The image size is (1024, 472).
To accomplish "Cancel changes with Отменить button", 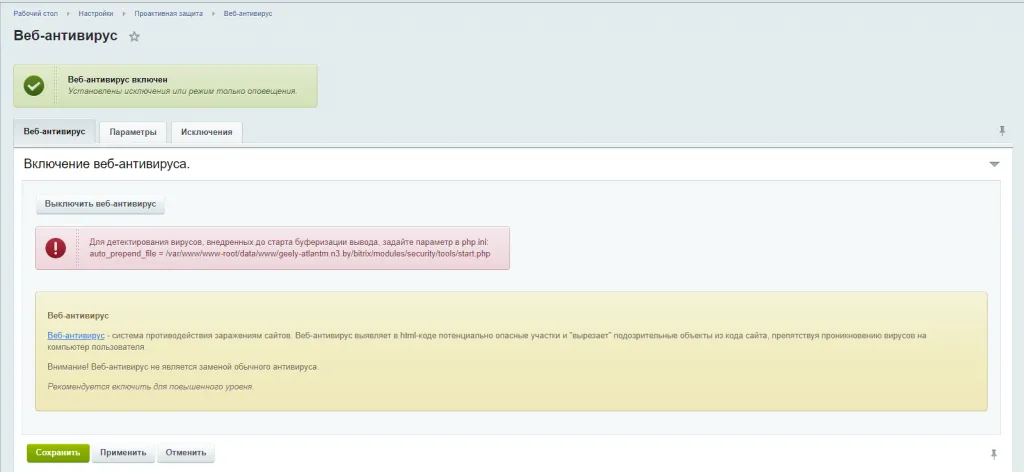I will [186, 453].
